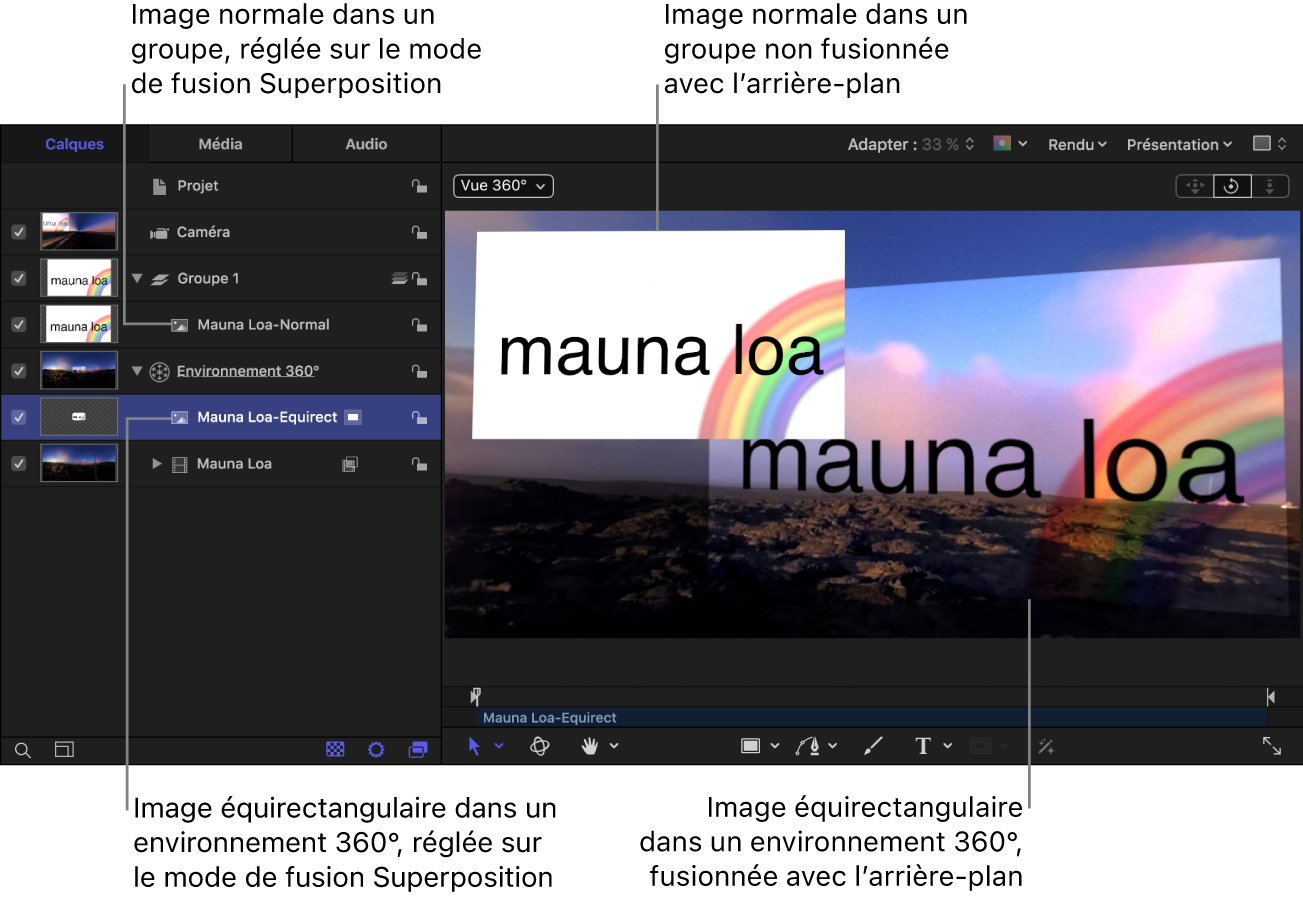Open the Vue 360° view dropdown
Image resolution: width=1303 pixels, height=899 pixels.
[x=503, y=186]
